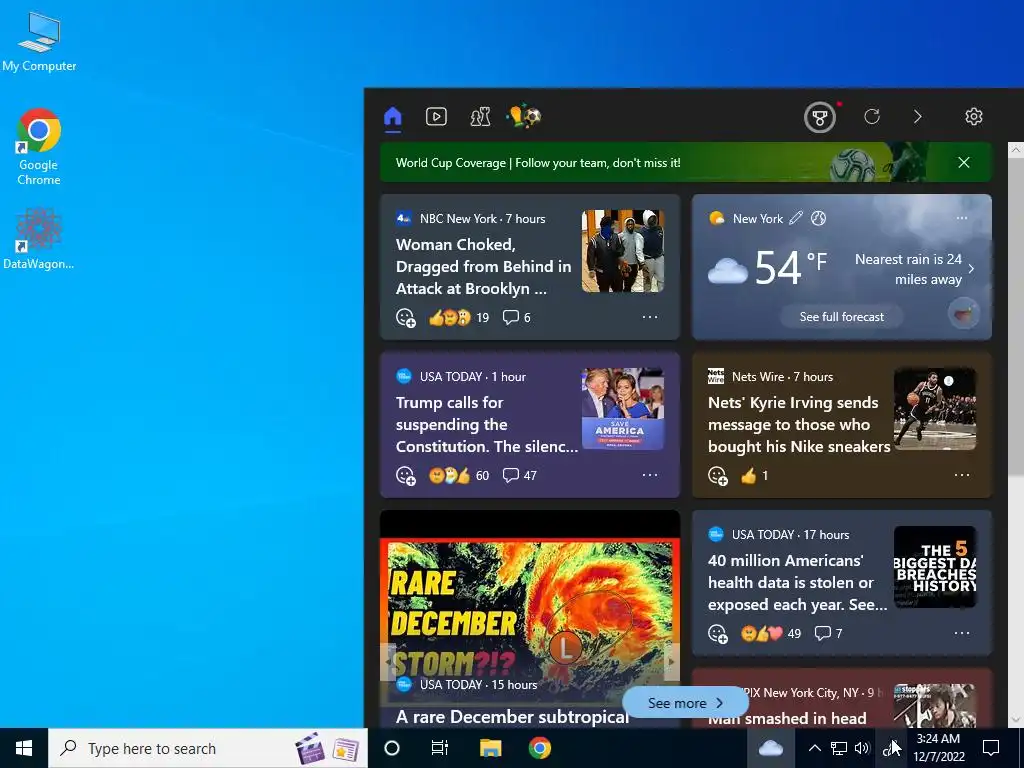Open Task View in the taskbar
The image size is (1024, 768).
(440, 748)
